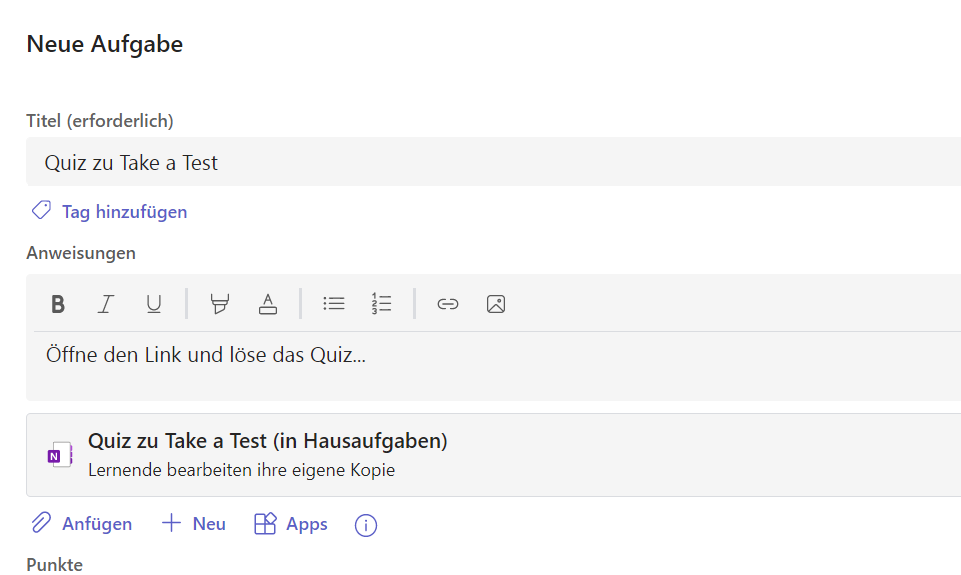The image size is (961, 575).
Task: Underline the instructions text
Action: point(154,304)
